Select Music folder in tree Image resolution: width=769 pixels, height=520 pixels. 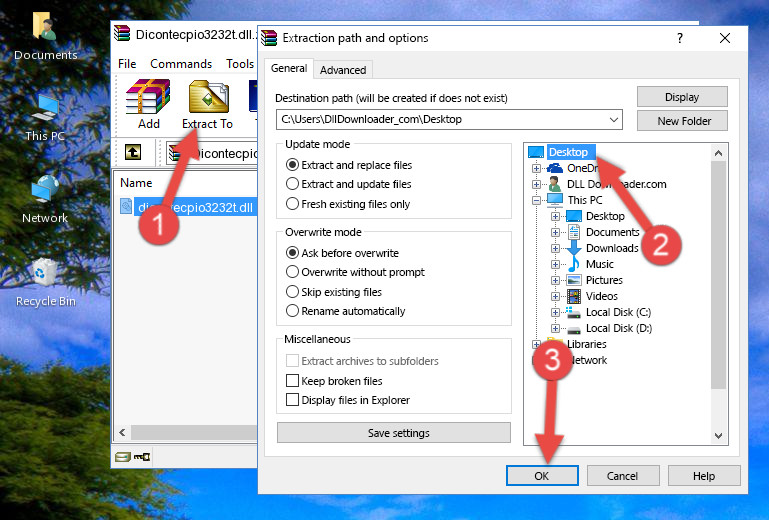pos(600,264)
